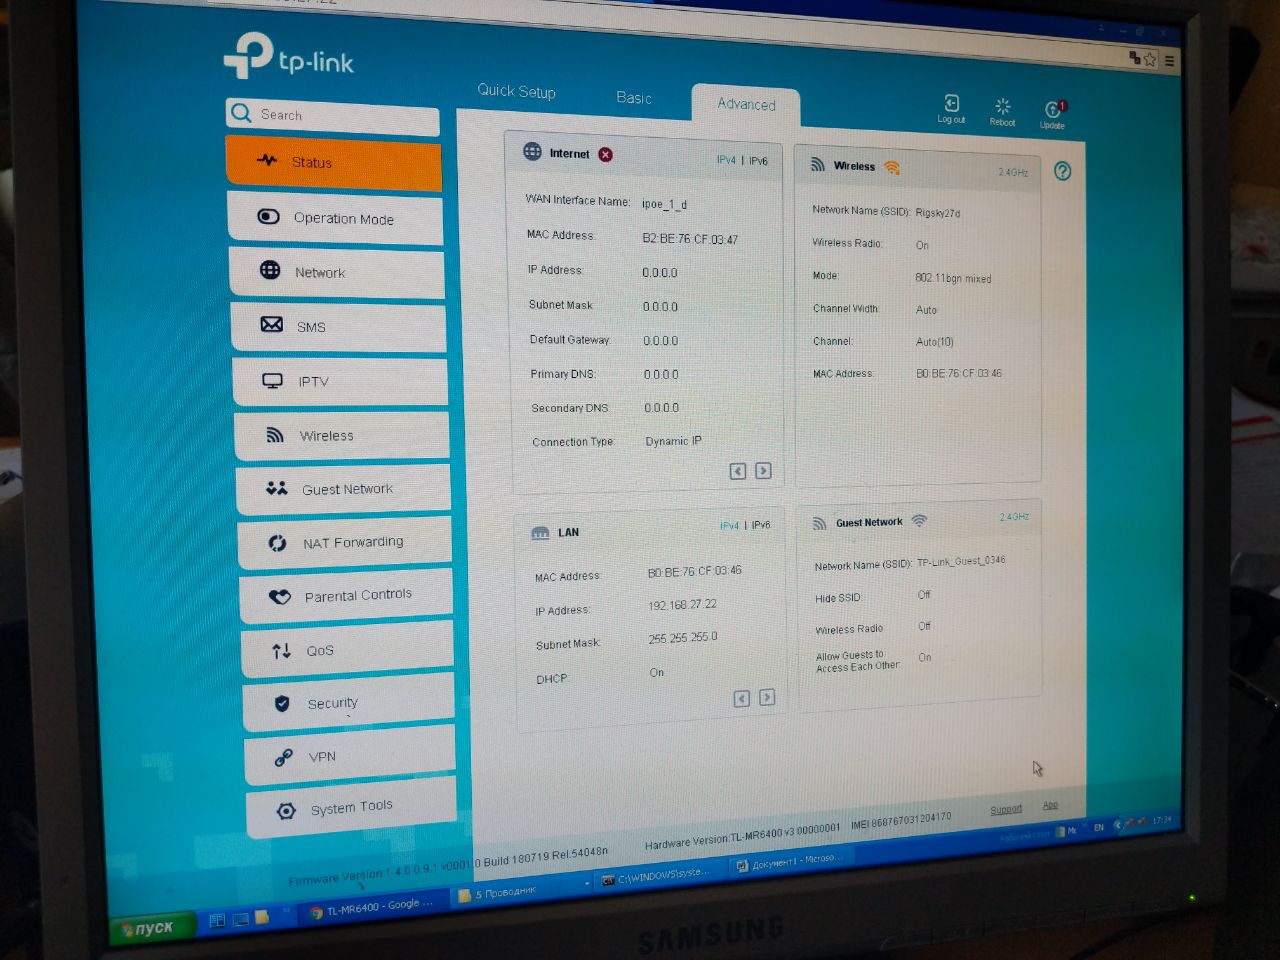Screen dimensions: 1280x960
Task: Select IPv4 in the LAN panel
Action: click(730, 525)
